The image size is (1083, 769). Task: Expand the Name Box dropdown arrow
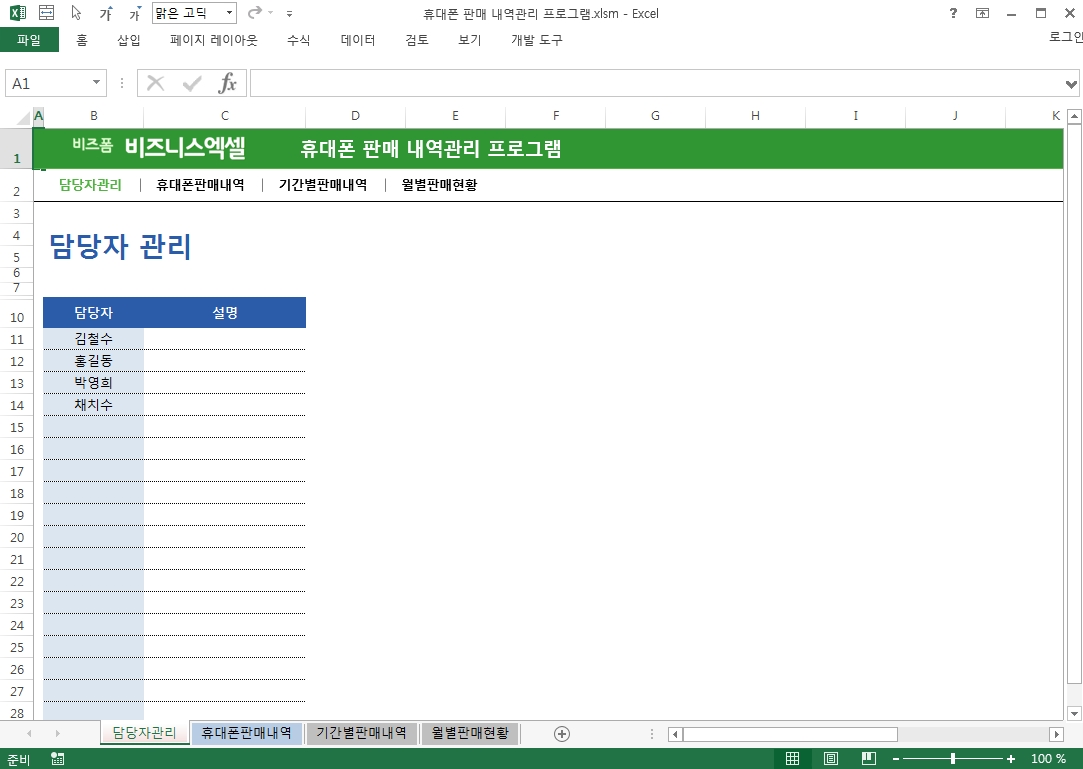[96, 83]
